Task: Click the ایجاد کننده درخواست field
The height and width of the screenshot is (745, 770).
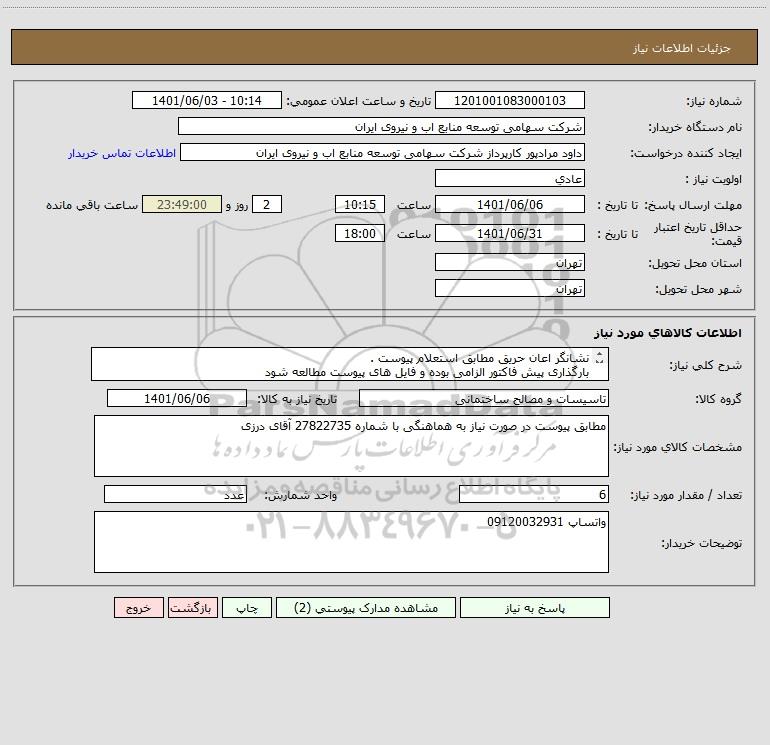Action: 383,152
